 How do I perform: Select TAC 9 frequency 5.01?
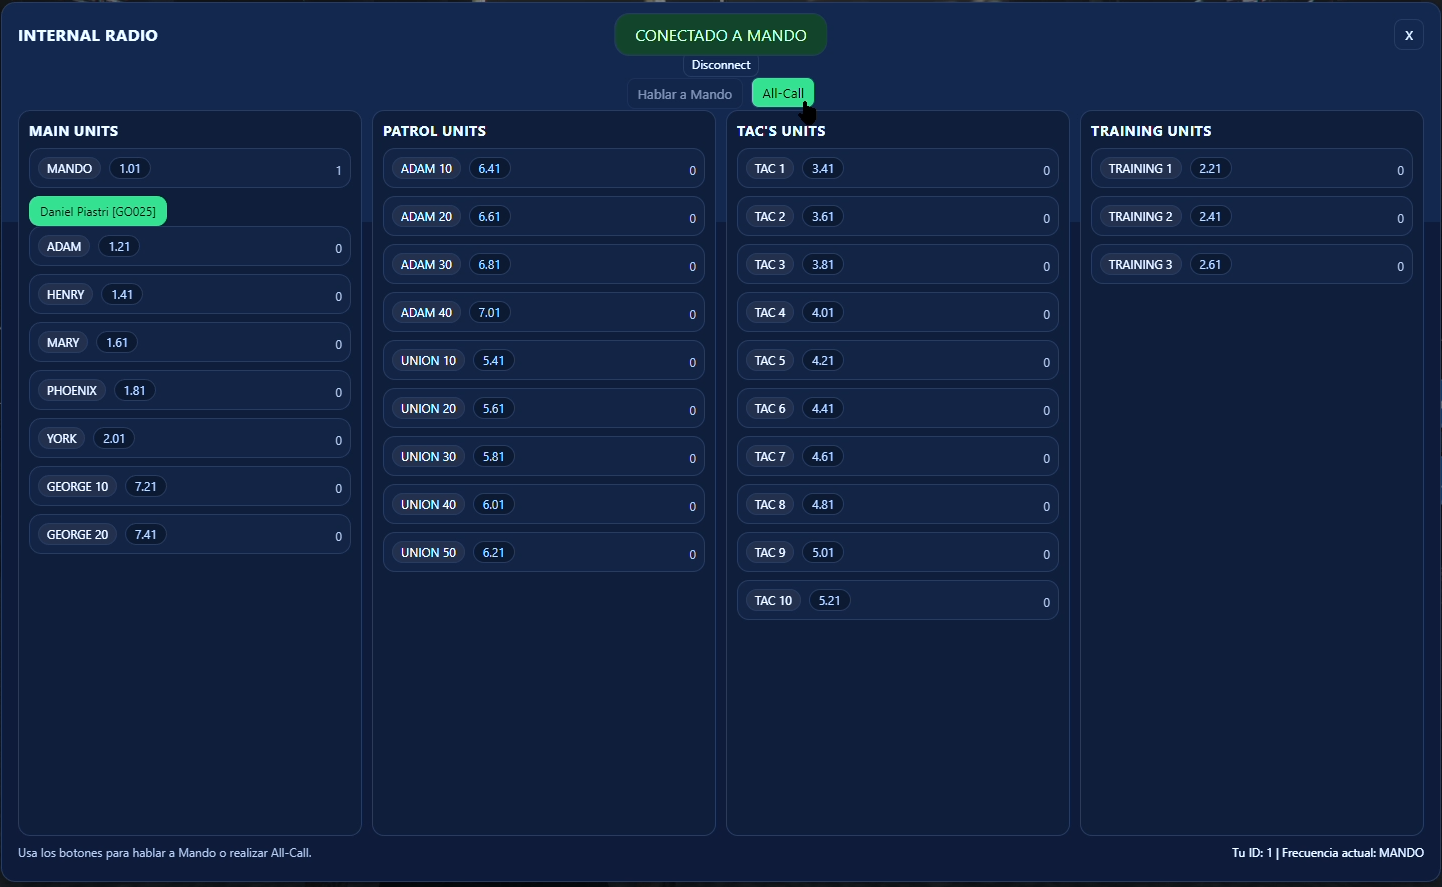898,553
